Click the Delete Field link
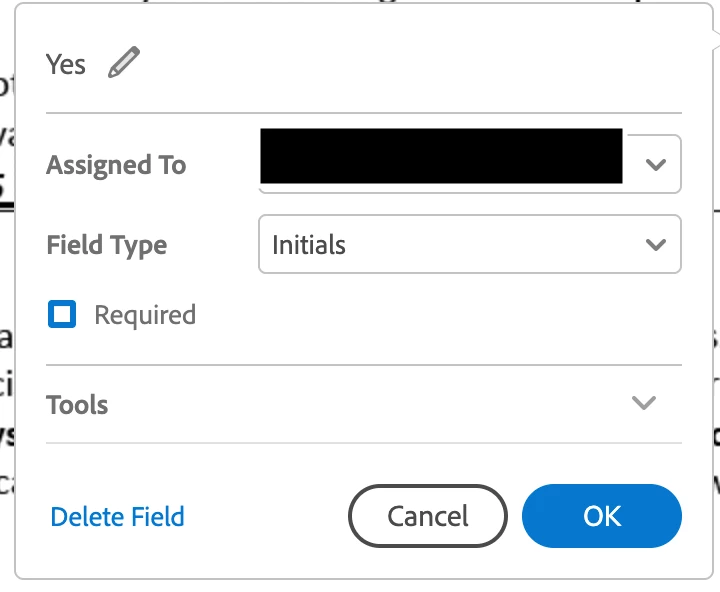This screenshot has width=720, height=592. pos(117,517)
